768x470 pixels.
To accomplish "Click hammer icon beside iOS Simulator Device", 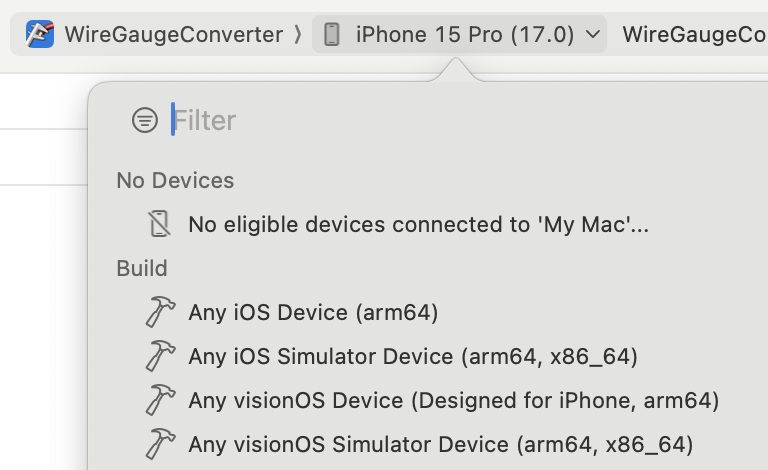I will pyautogui.click(x=160, y=356).
